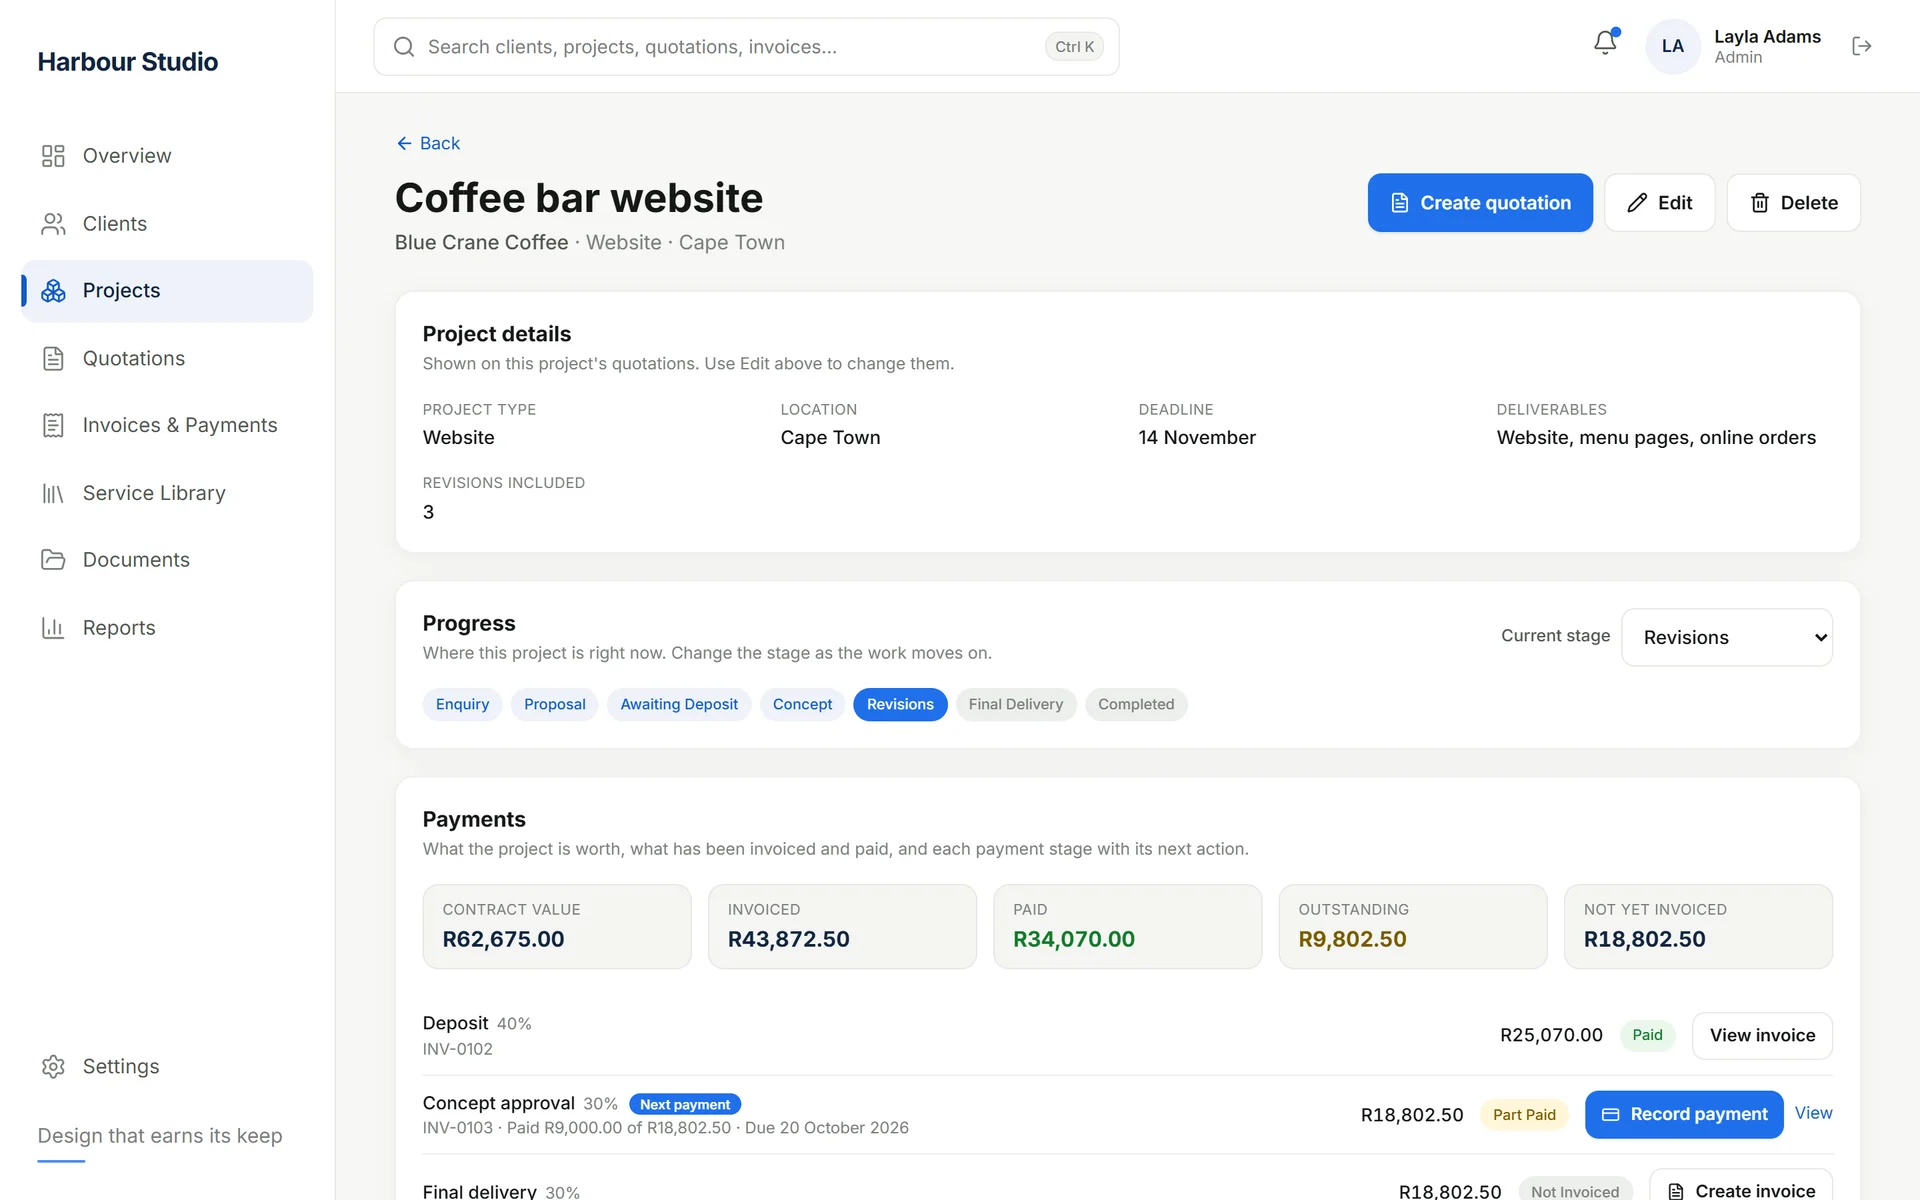Click the Next payment badge
The height and width of the screenshot is (1200, 1920).
685,1105
